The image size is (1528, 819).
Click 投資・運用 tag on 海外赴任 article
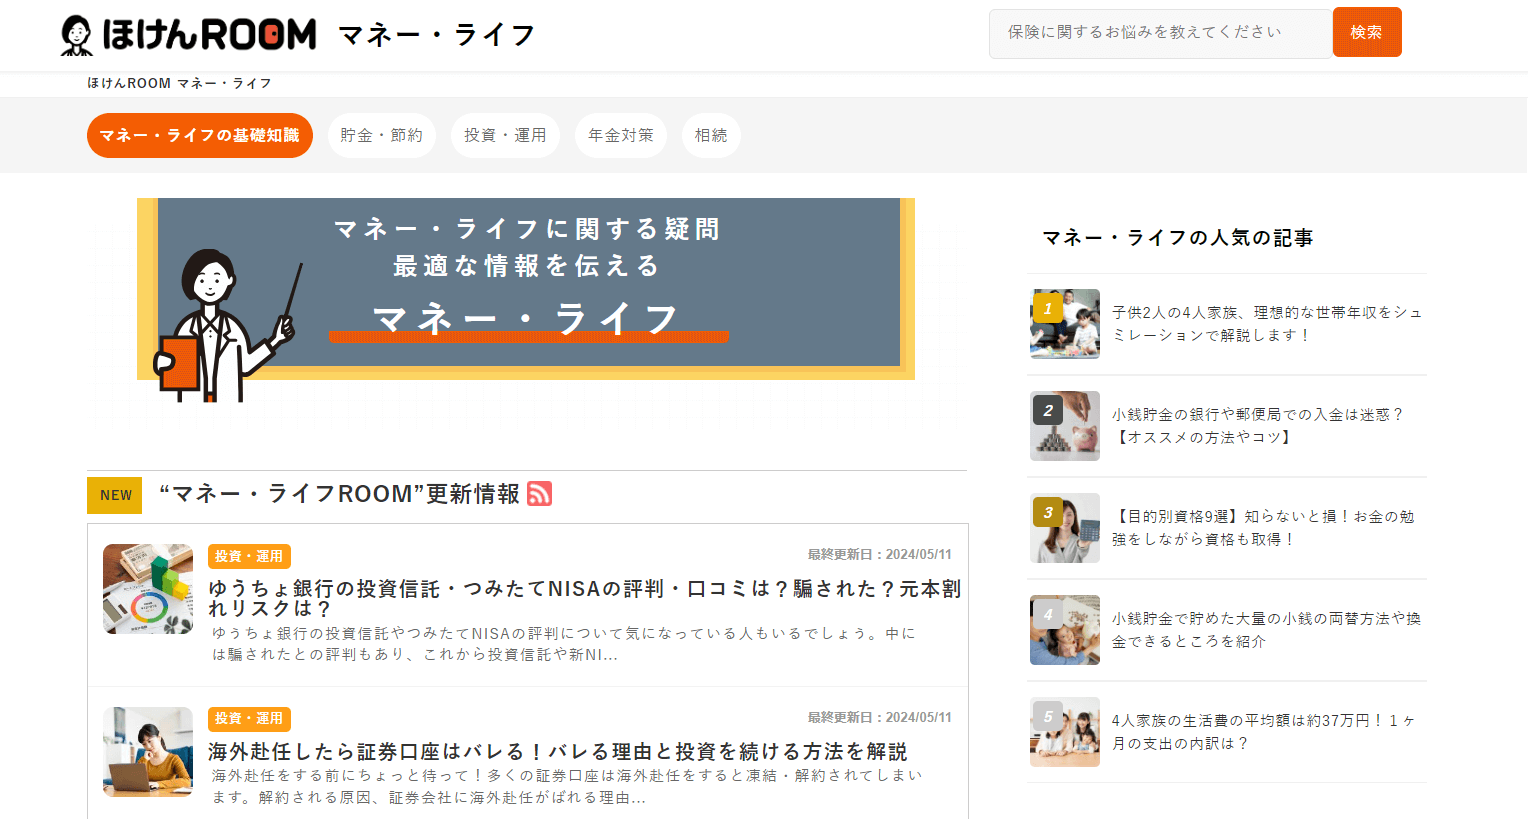(249, 719)
